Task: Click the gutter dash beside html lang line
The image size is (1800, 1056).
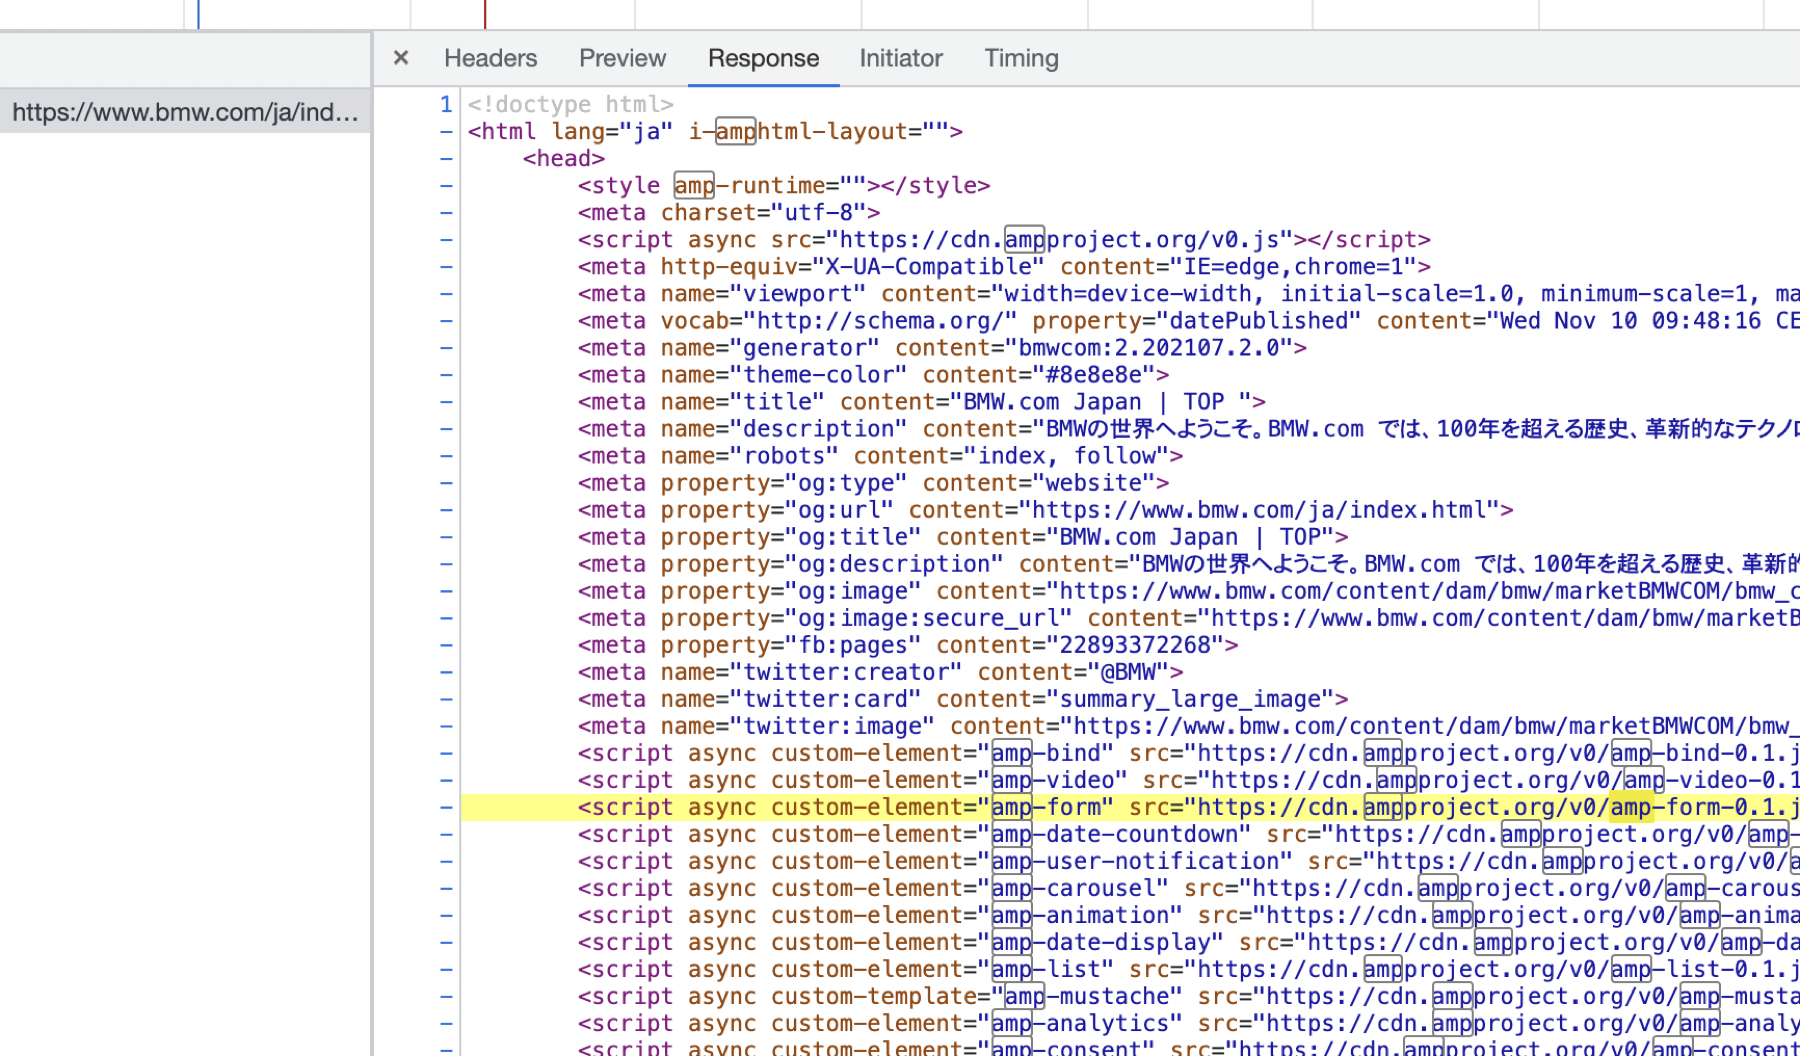Action: tap(446, 132)
